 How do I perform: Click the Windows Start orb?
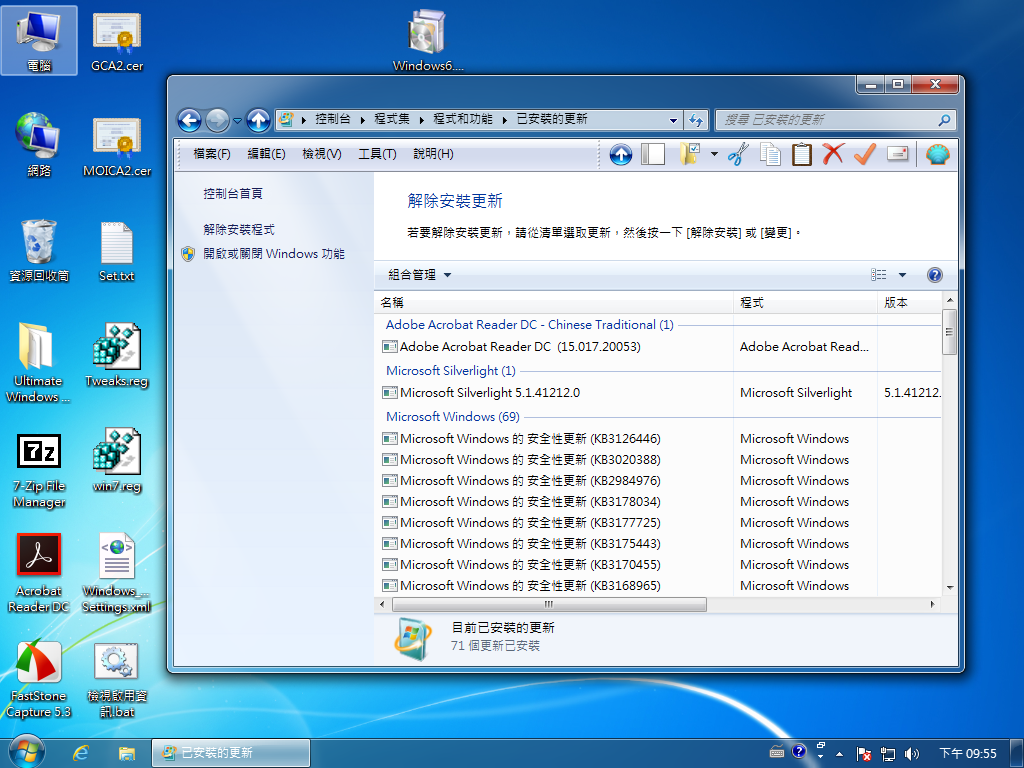pos(26,752)
